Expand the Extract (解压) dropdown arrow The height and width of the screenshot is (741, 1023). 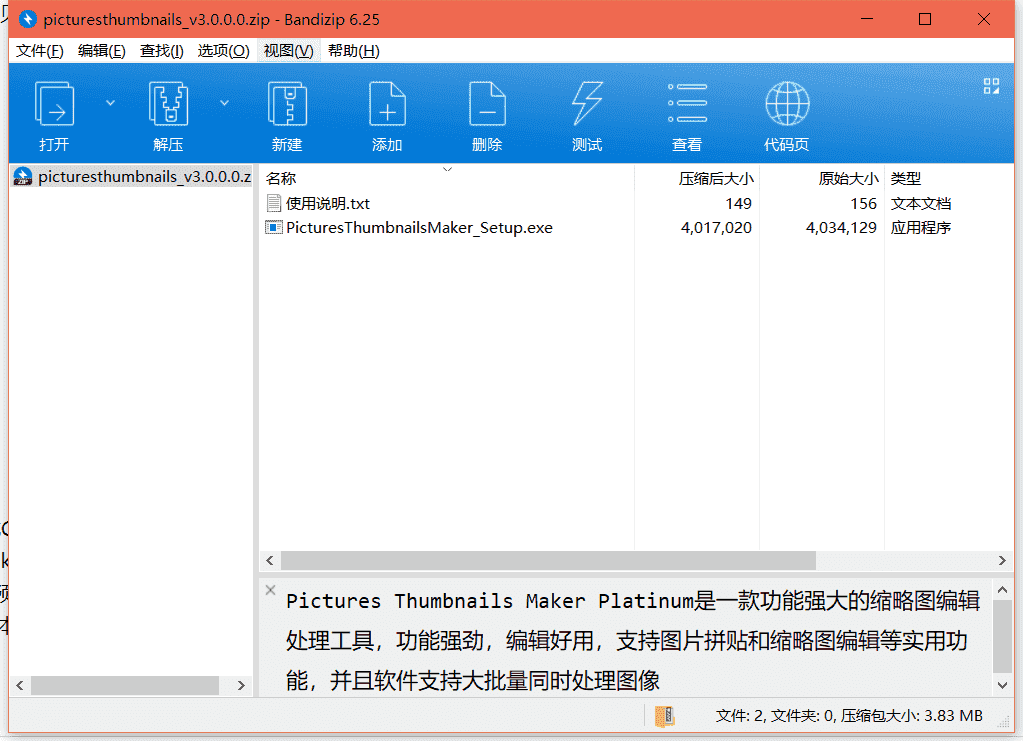(224, 103)
